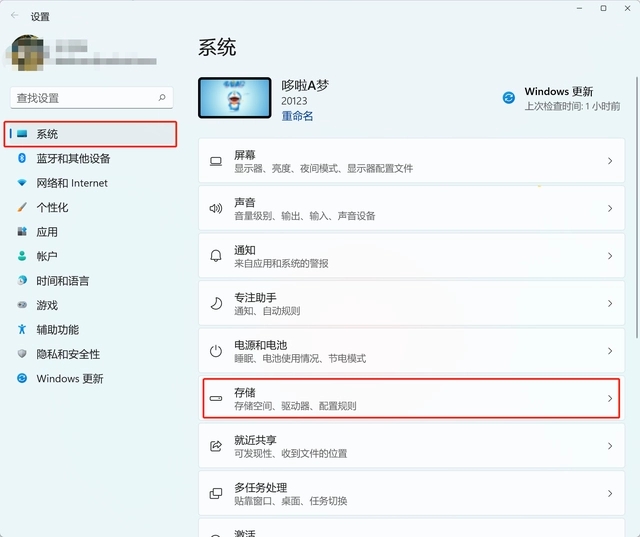640x537 pixels.
Task: Click the 就近共享 share icon
Action: click(x=216, y=446)
